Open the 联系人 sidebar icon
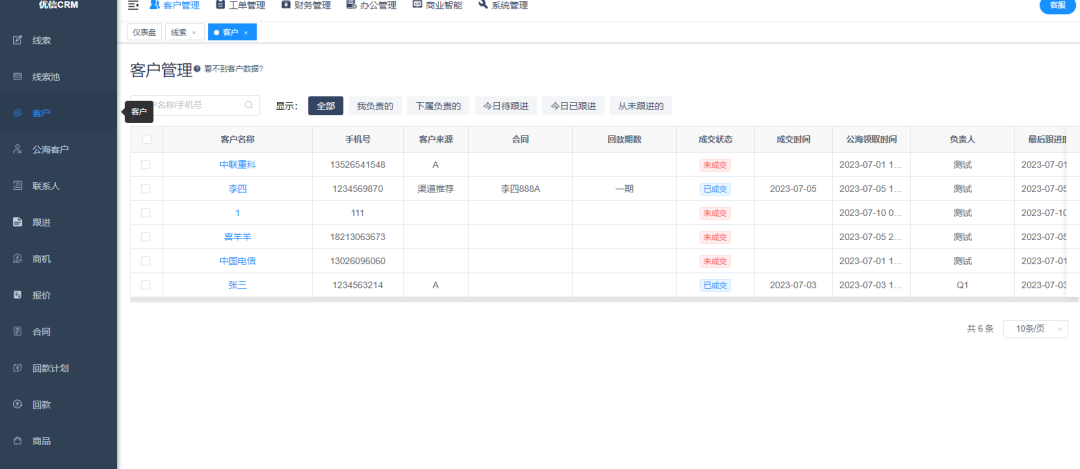 17,186
